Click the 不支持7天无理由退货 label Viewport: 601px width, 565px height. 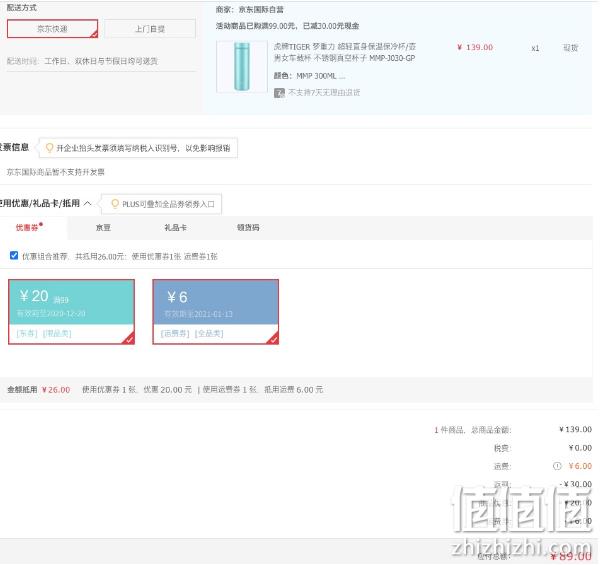[324, 92]
